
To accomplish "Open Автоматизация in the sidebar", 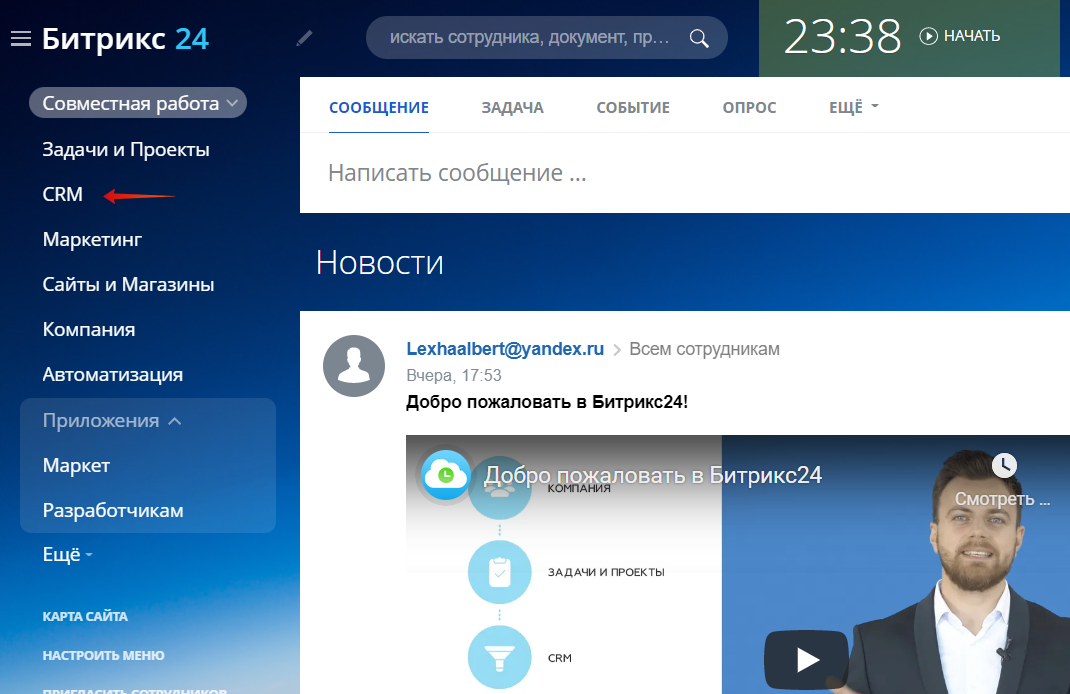I will (113, 375).
